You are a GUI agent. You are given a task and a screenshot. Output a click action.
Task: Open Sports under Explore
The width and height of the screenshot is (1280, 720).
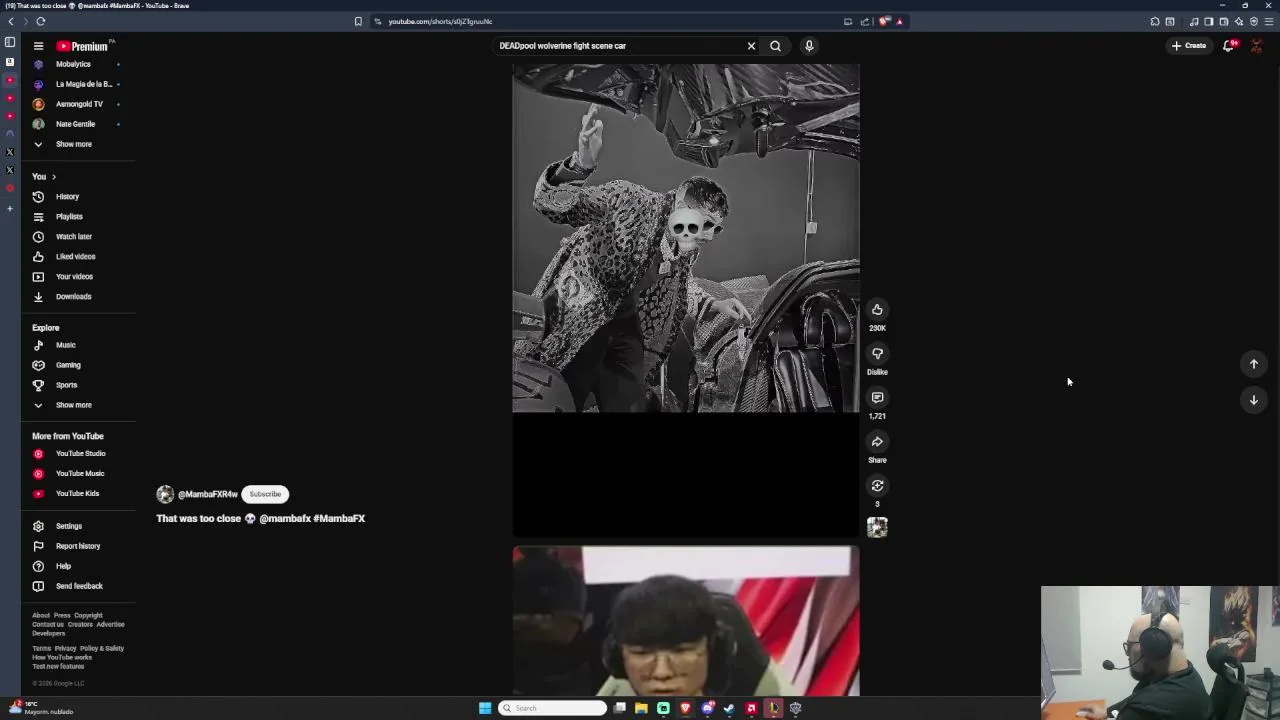[x=66, y=385]
